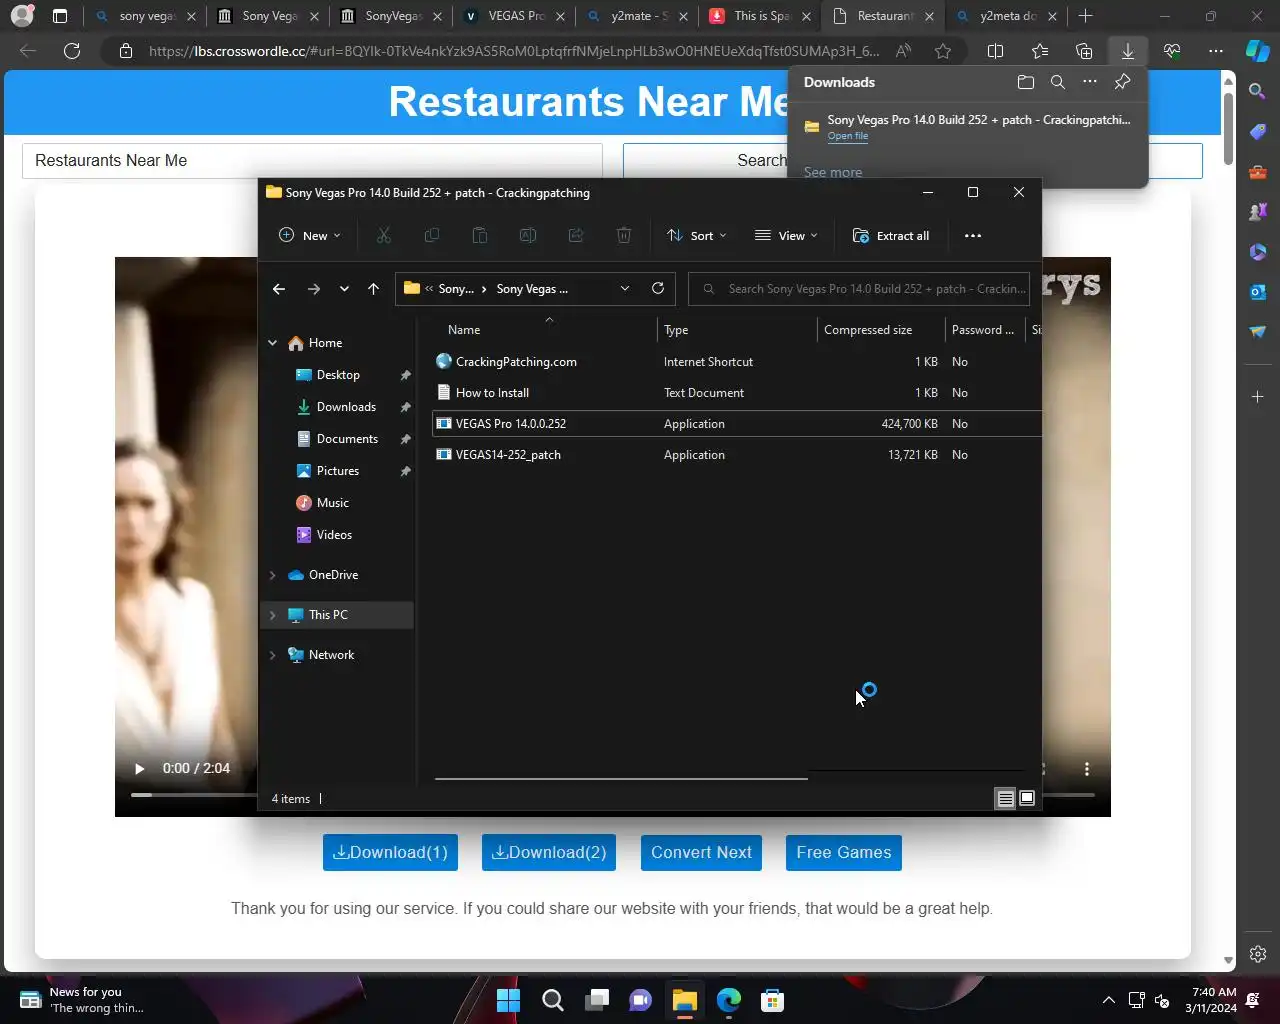Select Downloads in navigation pane
This screenshot has height=1024, width=1280.
(x=346, y=407)
